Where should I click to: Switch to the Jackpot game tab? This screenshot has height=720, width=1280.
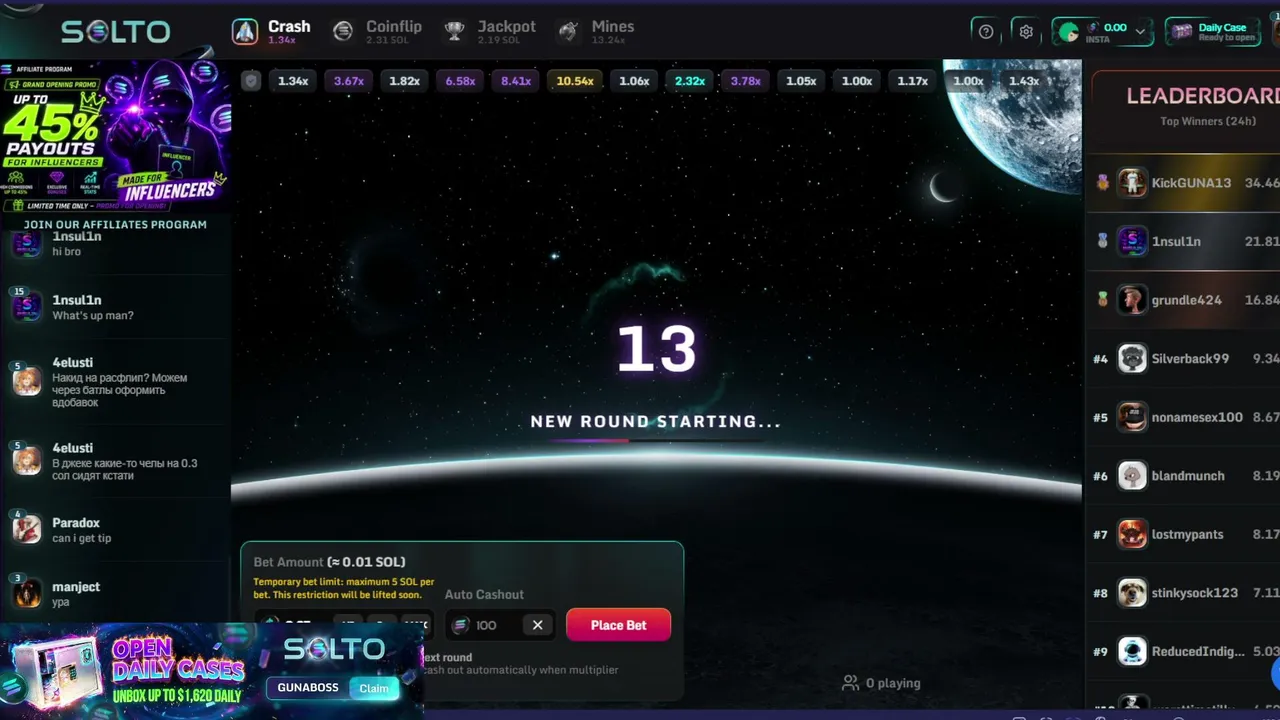[490, 32]
